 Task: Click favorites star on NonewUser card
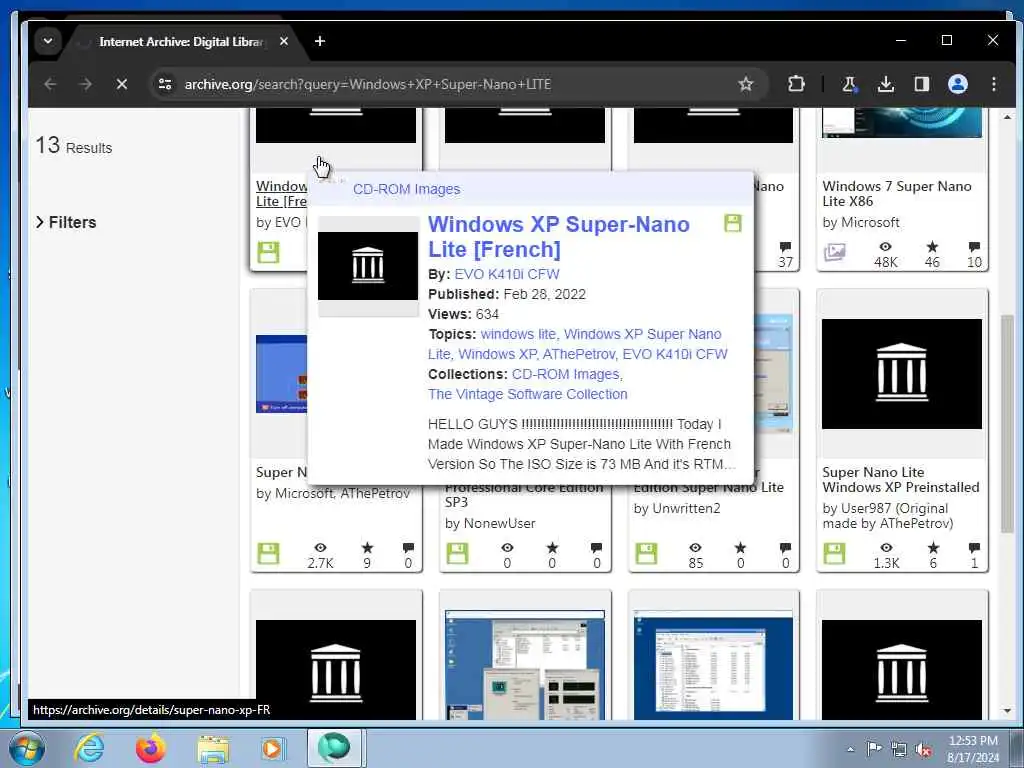(552, 548)
